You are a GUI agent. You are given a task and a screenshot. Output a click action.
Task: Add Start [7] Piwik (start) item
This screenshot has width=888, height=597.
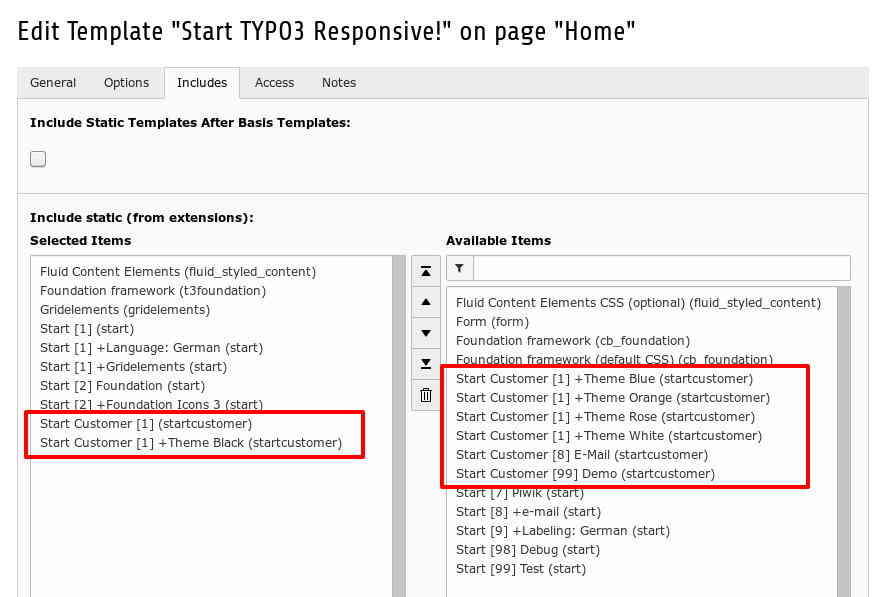point(519,493)
